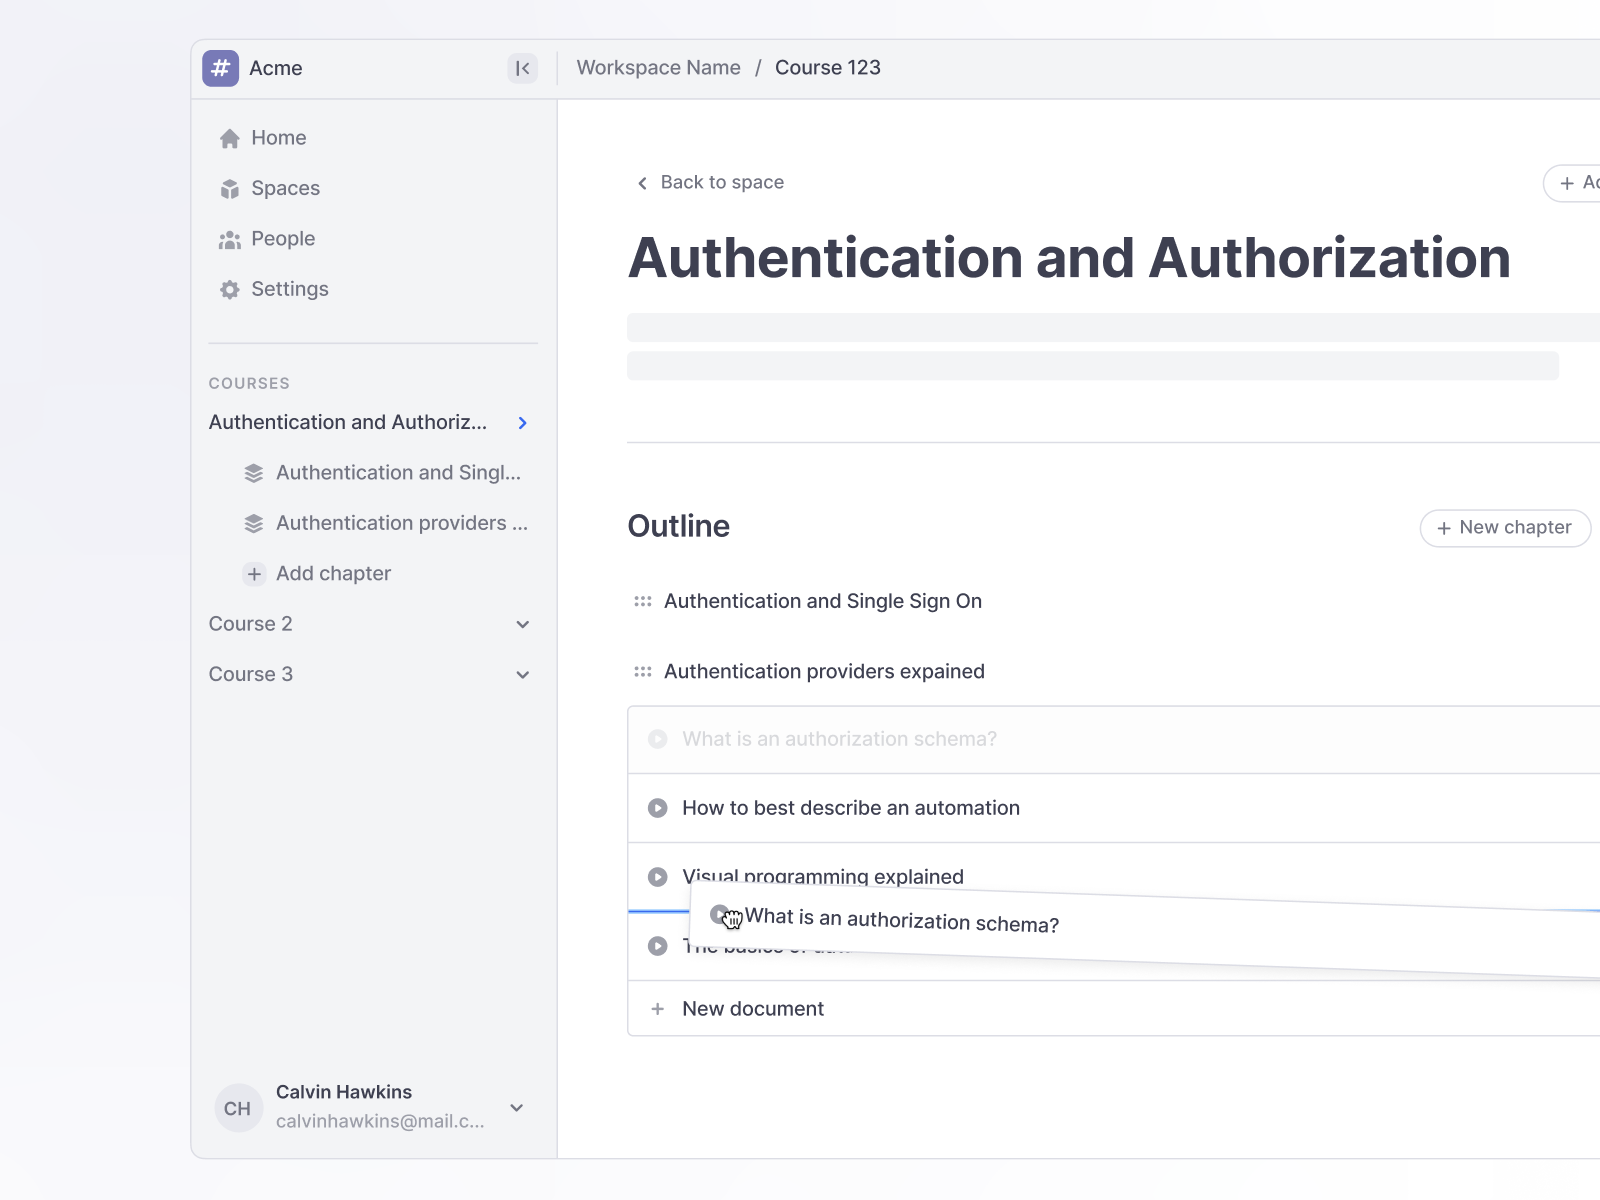
Task: Open the Visual programming explained document
Action: (x=822, y=873)
